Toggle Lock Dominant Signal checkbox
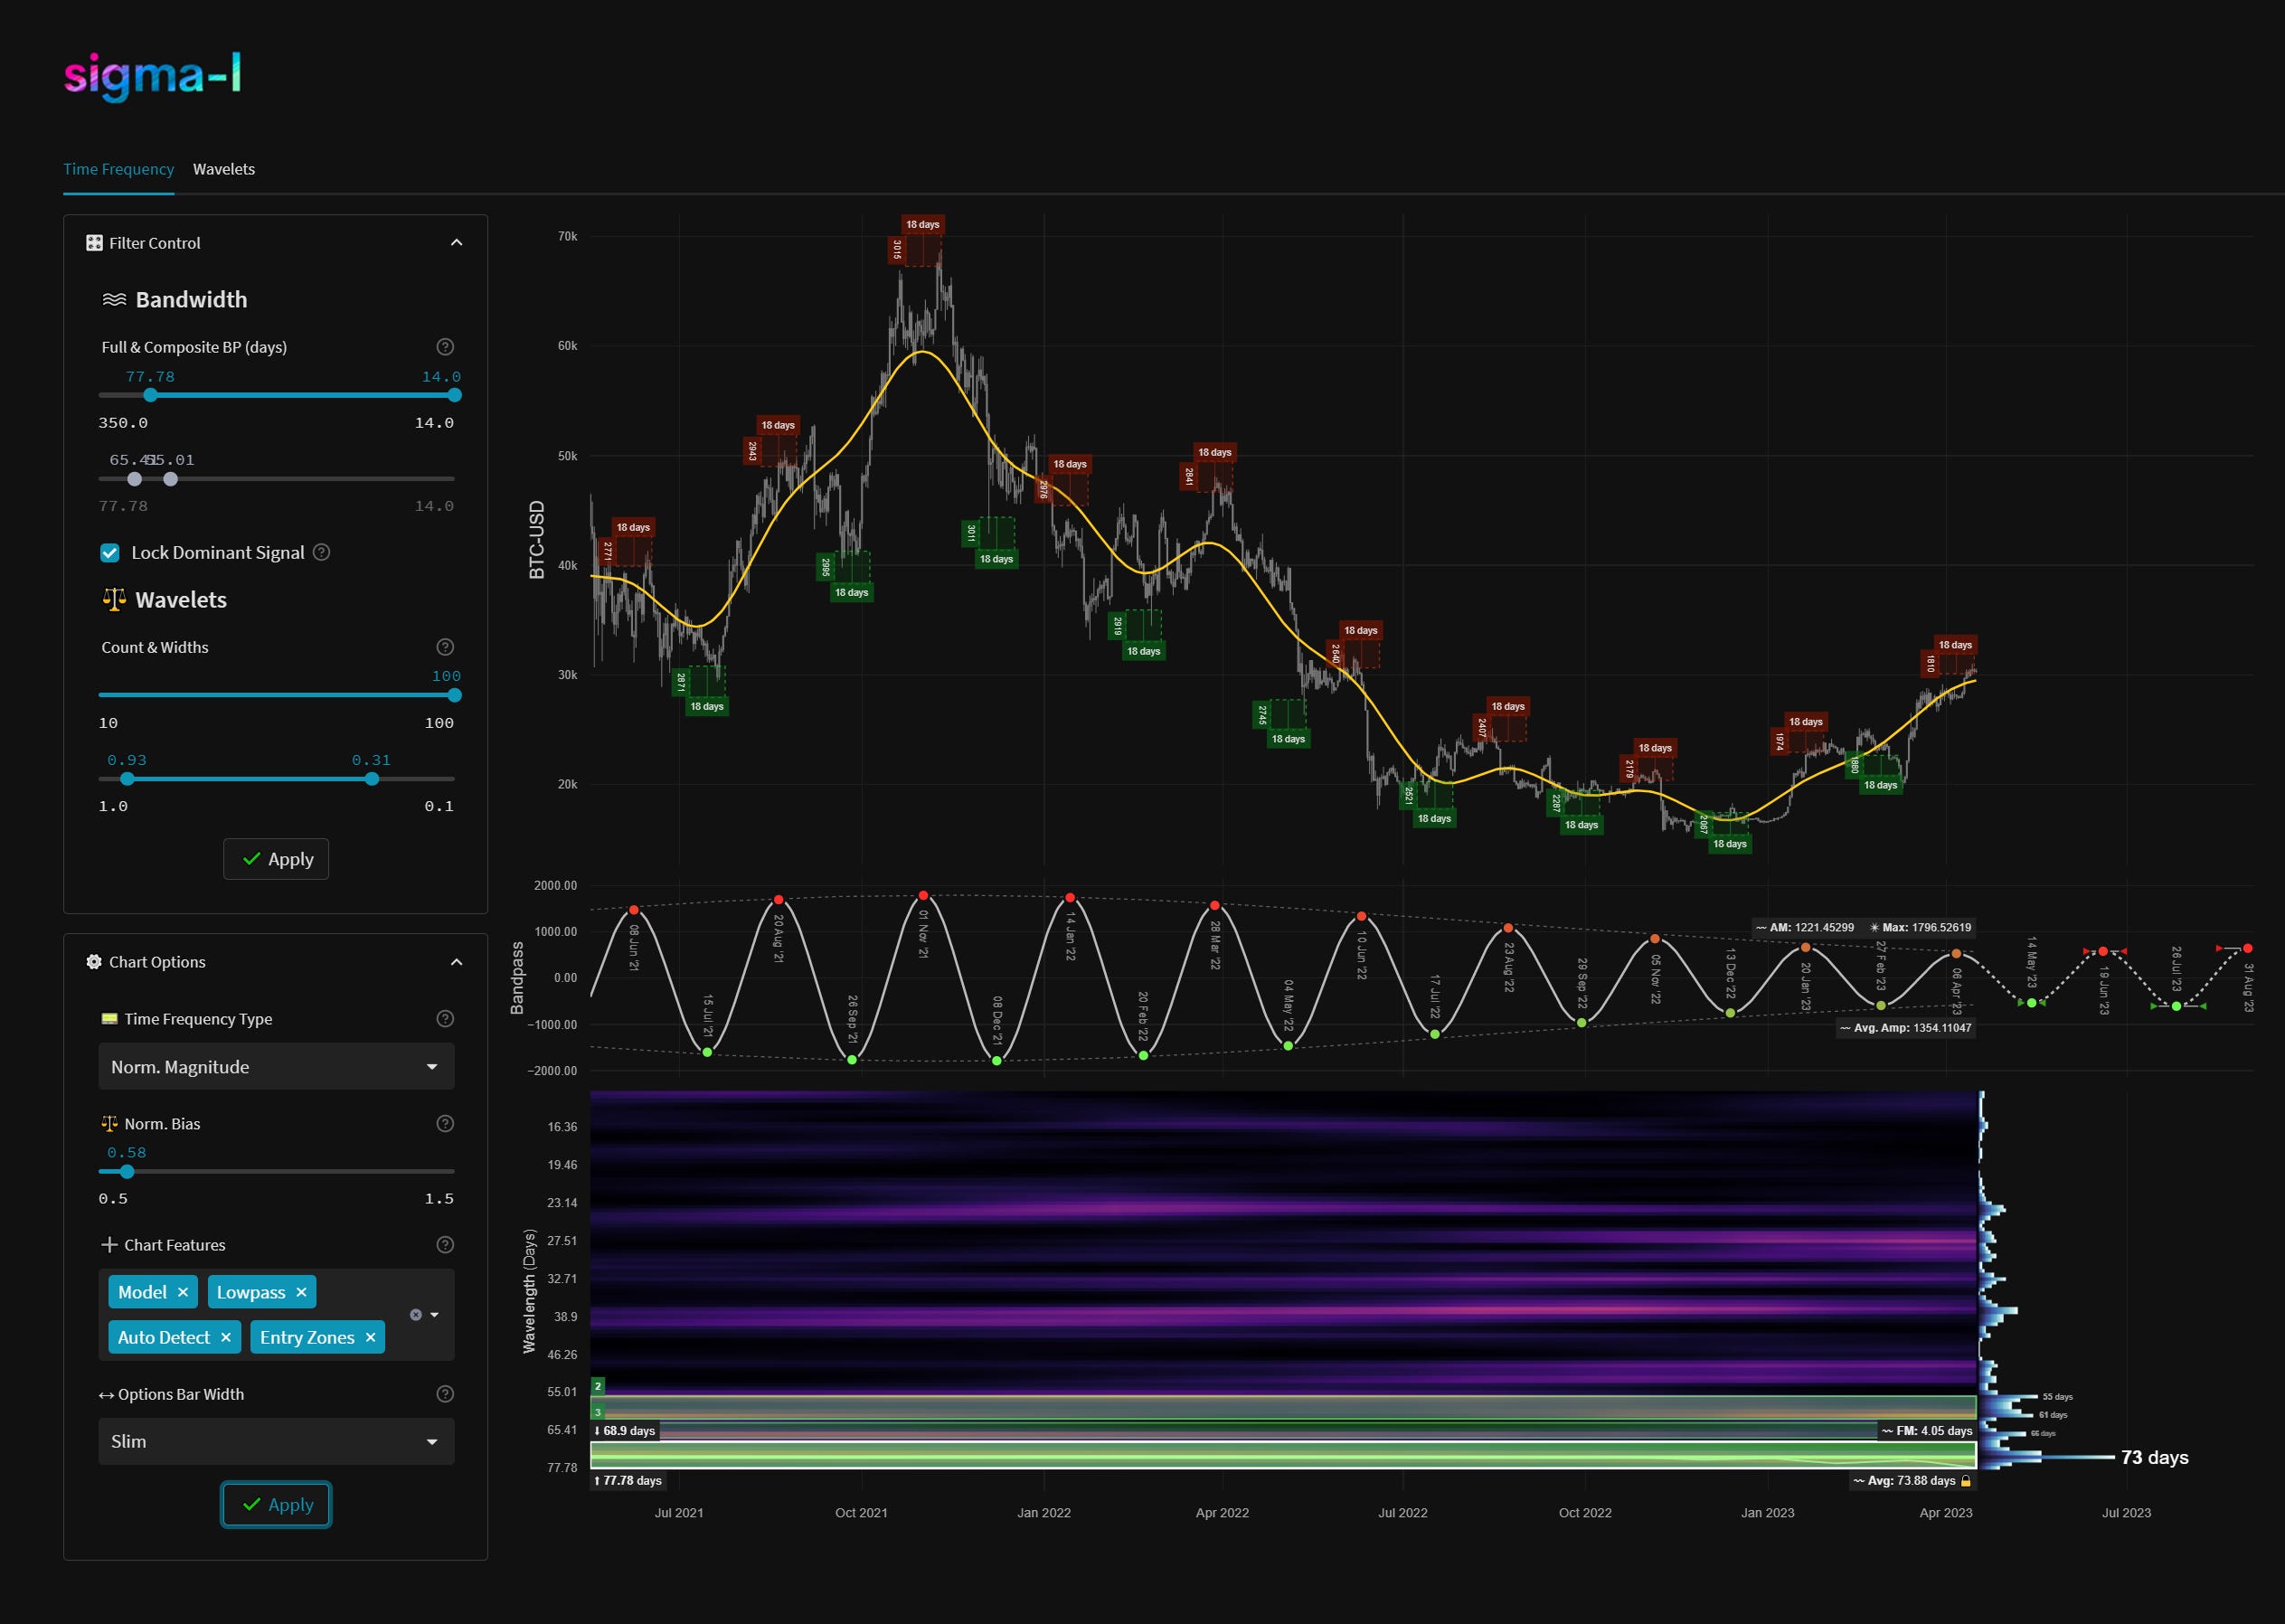 tap(111, 553)
